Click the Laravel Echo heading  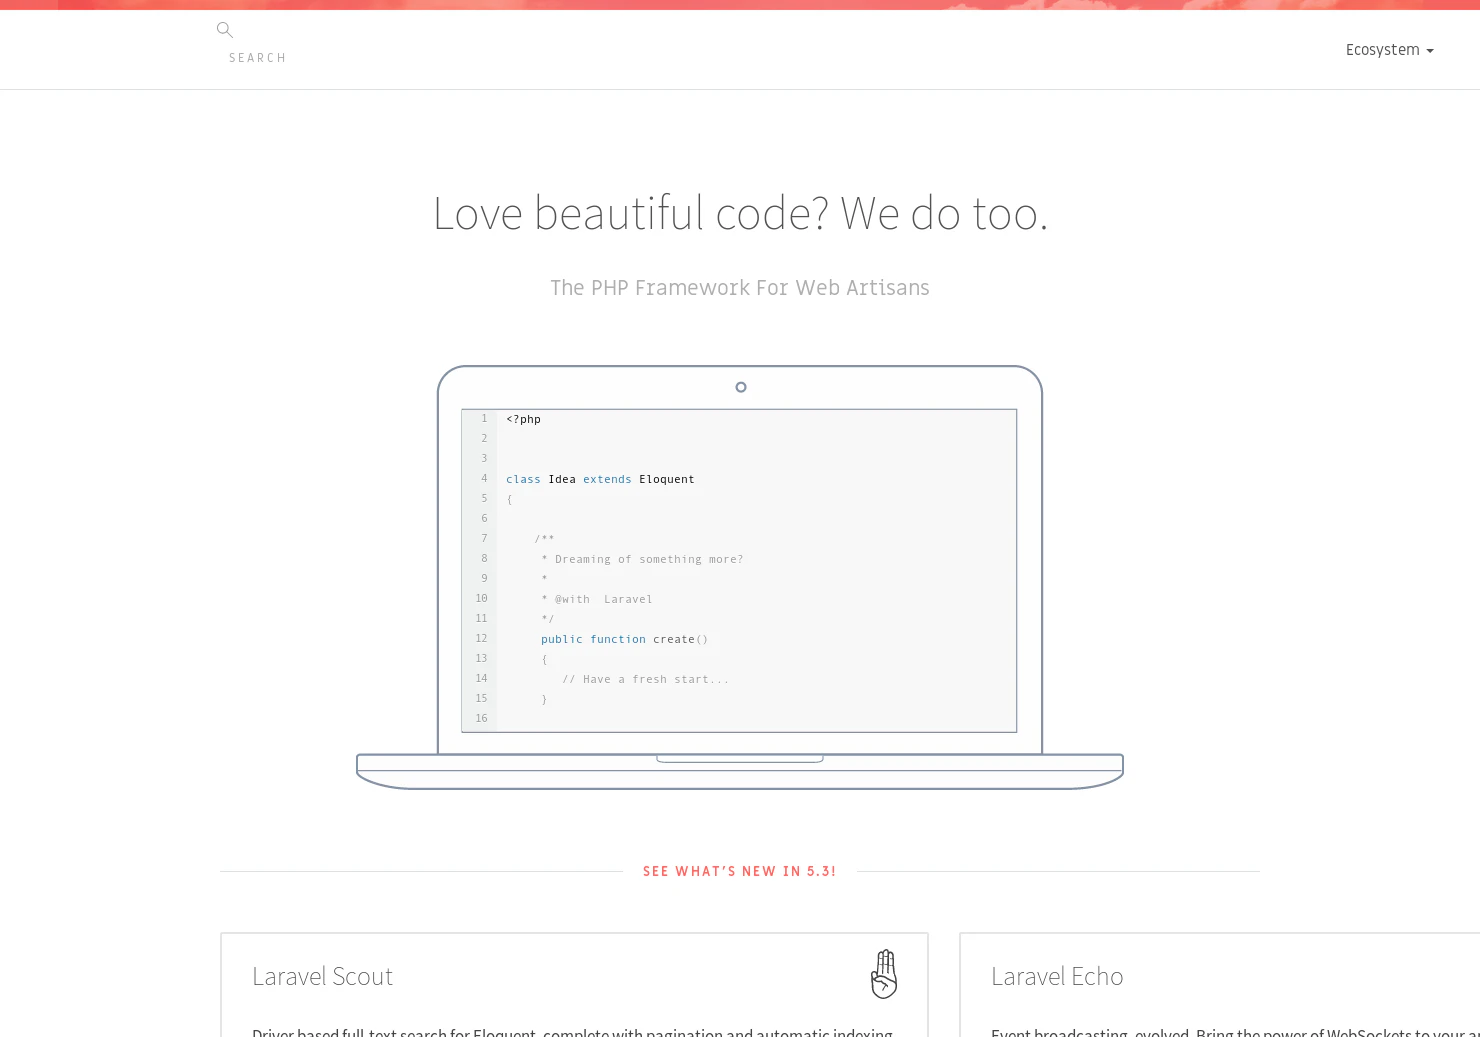tap(1057, 976)
